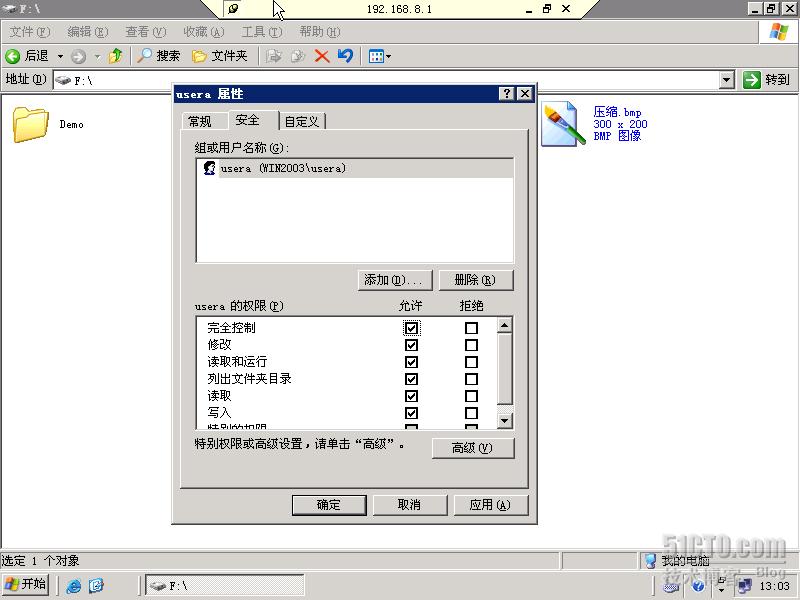800x600 pixels.
Task: Launch Internet Explorer from quick launch
Action: 73,585
